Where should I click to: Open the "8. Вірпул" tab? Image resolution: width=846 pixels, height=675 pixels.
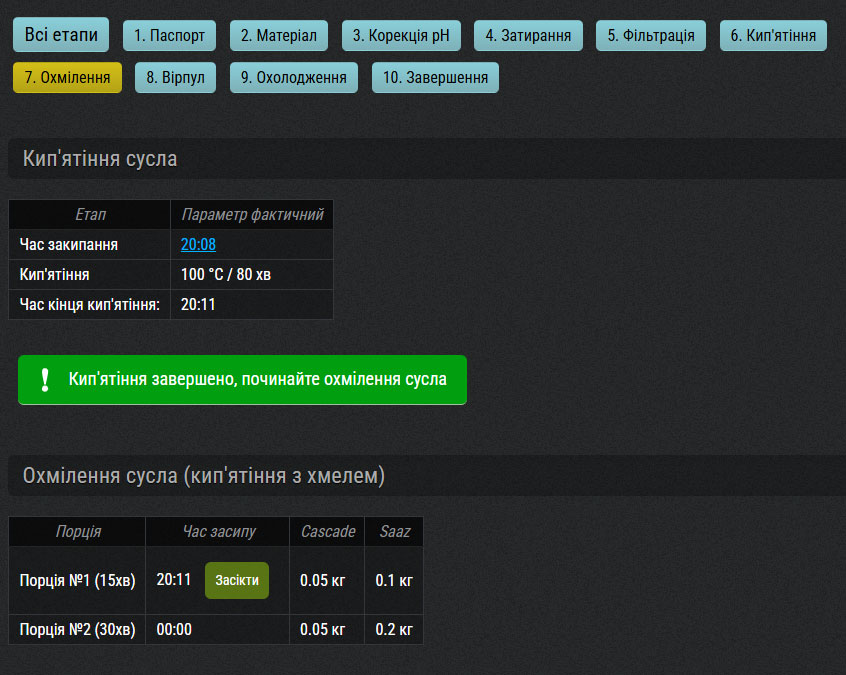pyautogui.click(x=175, y=77)
